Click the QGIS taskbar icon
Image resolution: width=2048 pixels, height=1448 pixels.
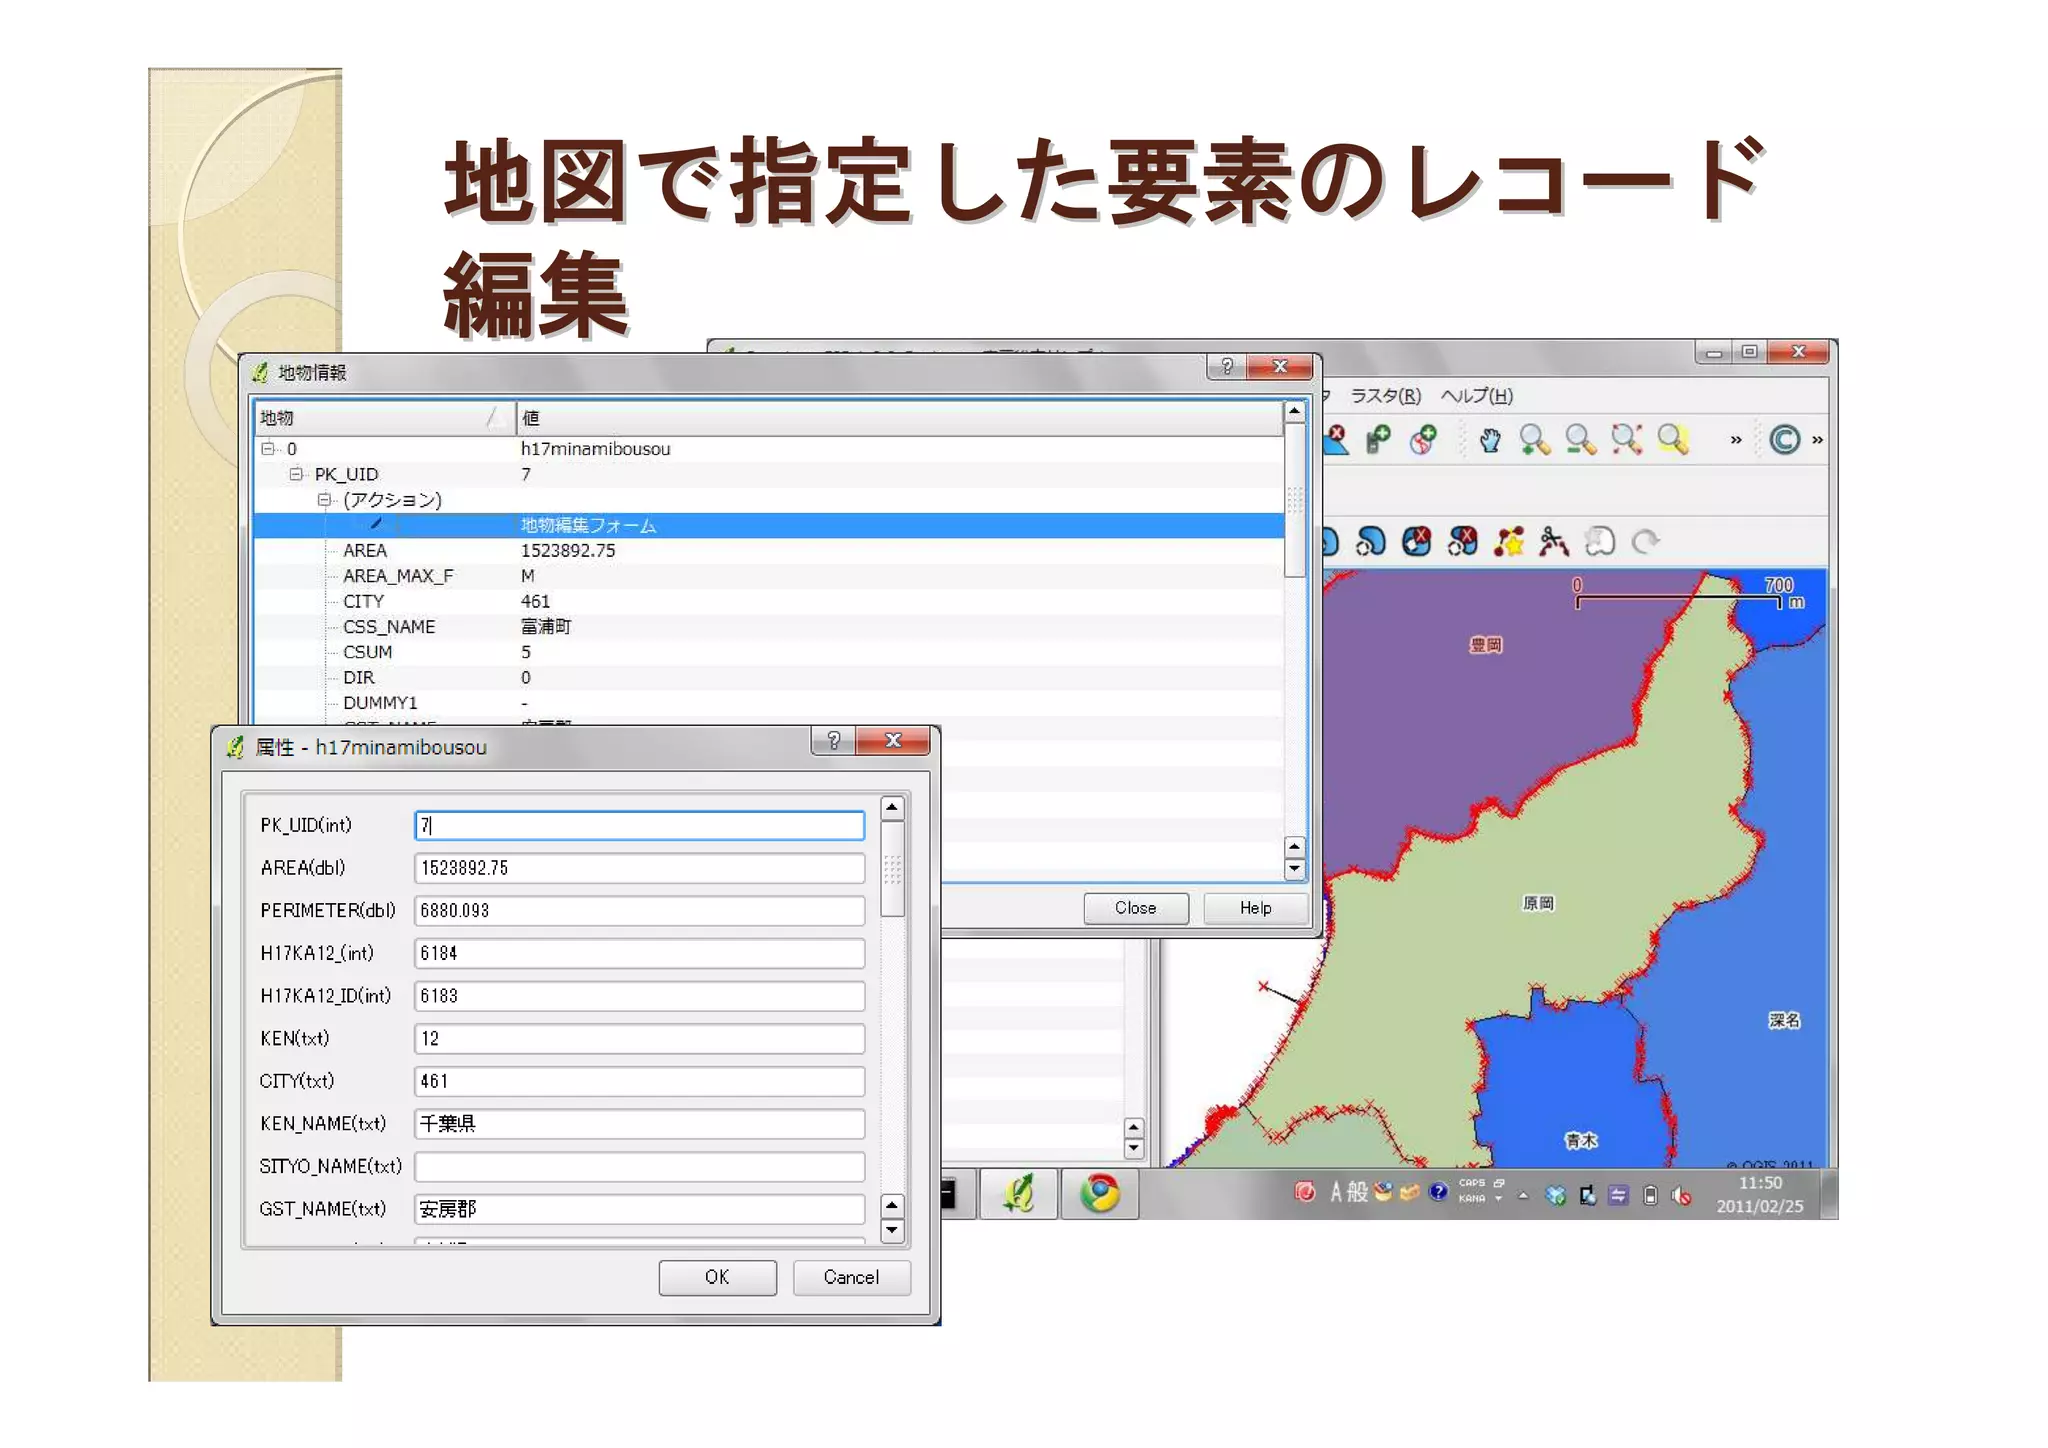coord(1018,1194)
